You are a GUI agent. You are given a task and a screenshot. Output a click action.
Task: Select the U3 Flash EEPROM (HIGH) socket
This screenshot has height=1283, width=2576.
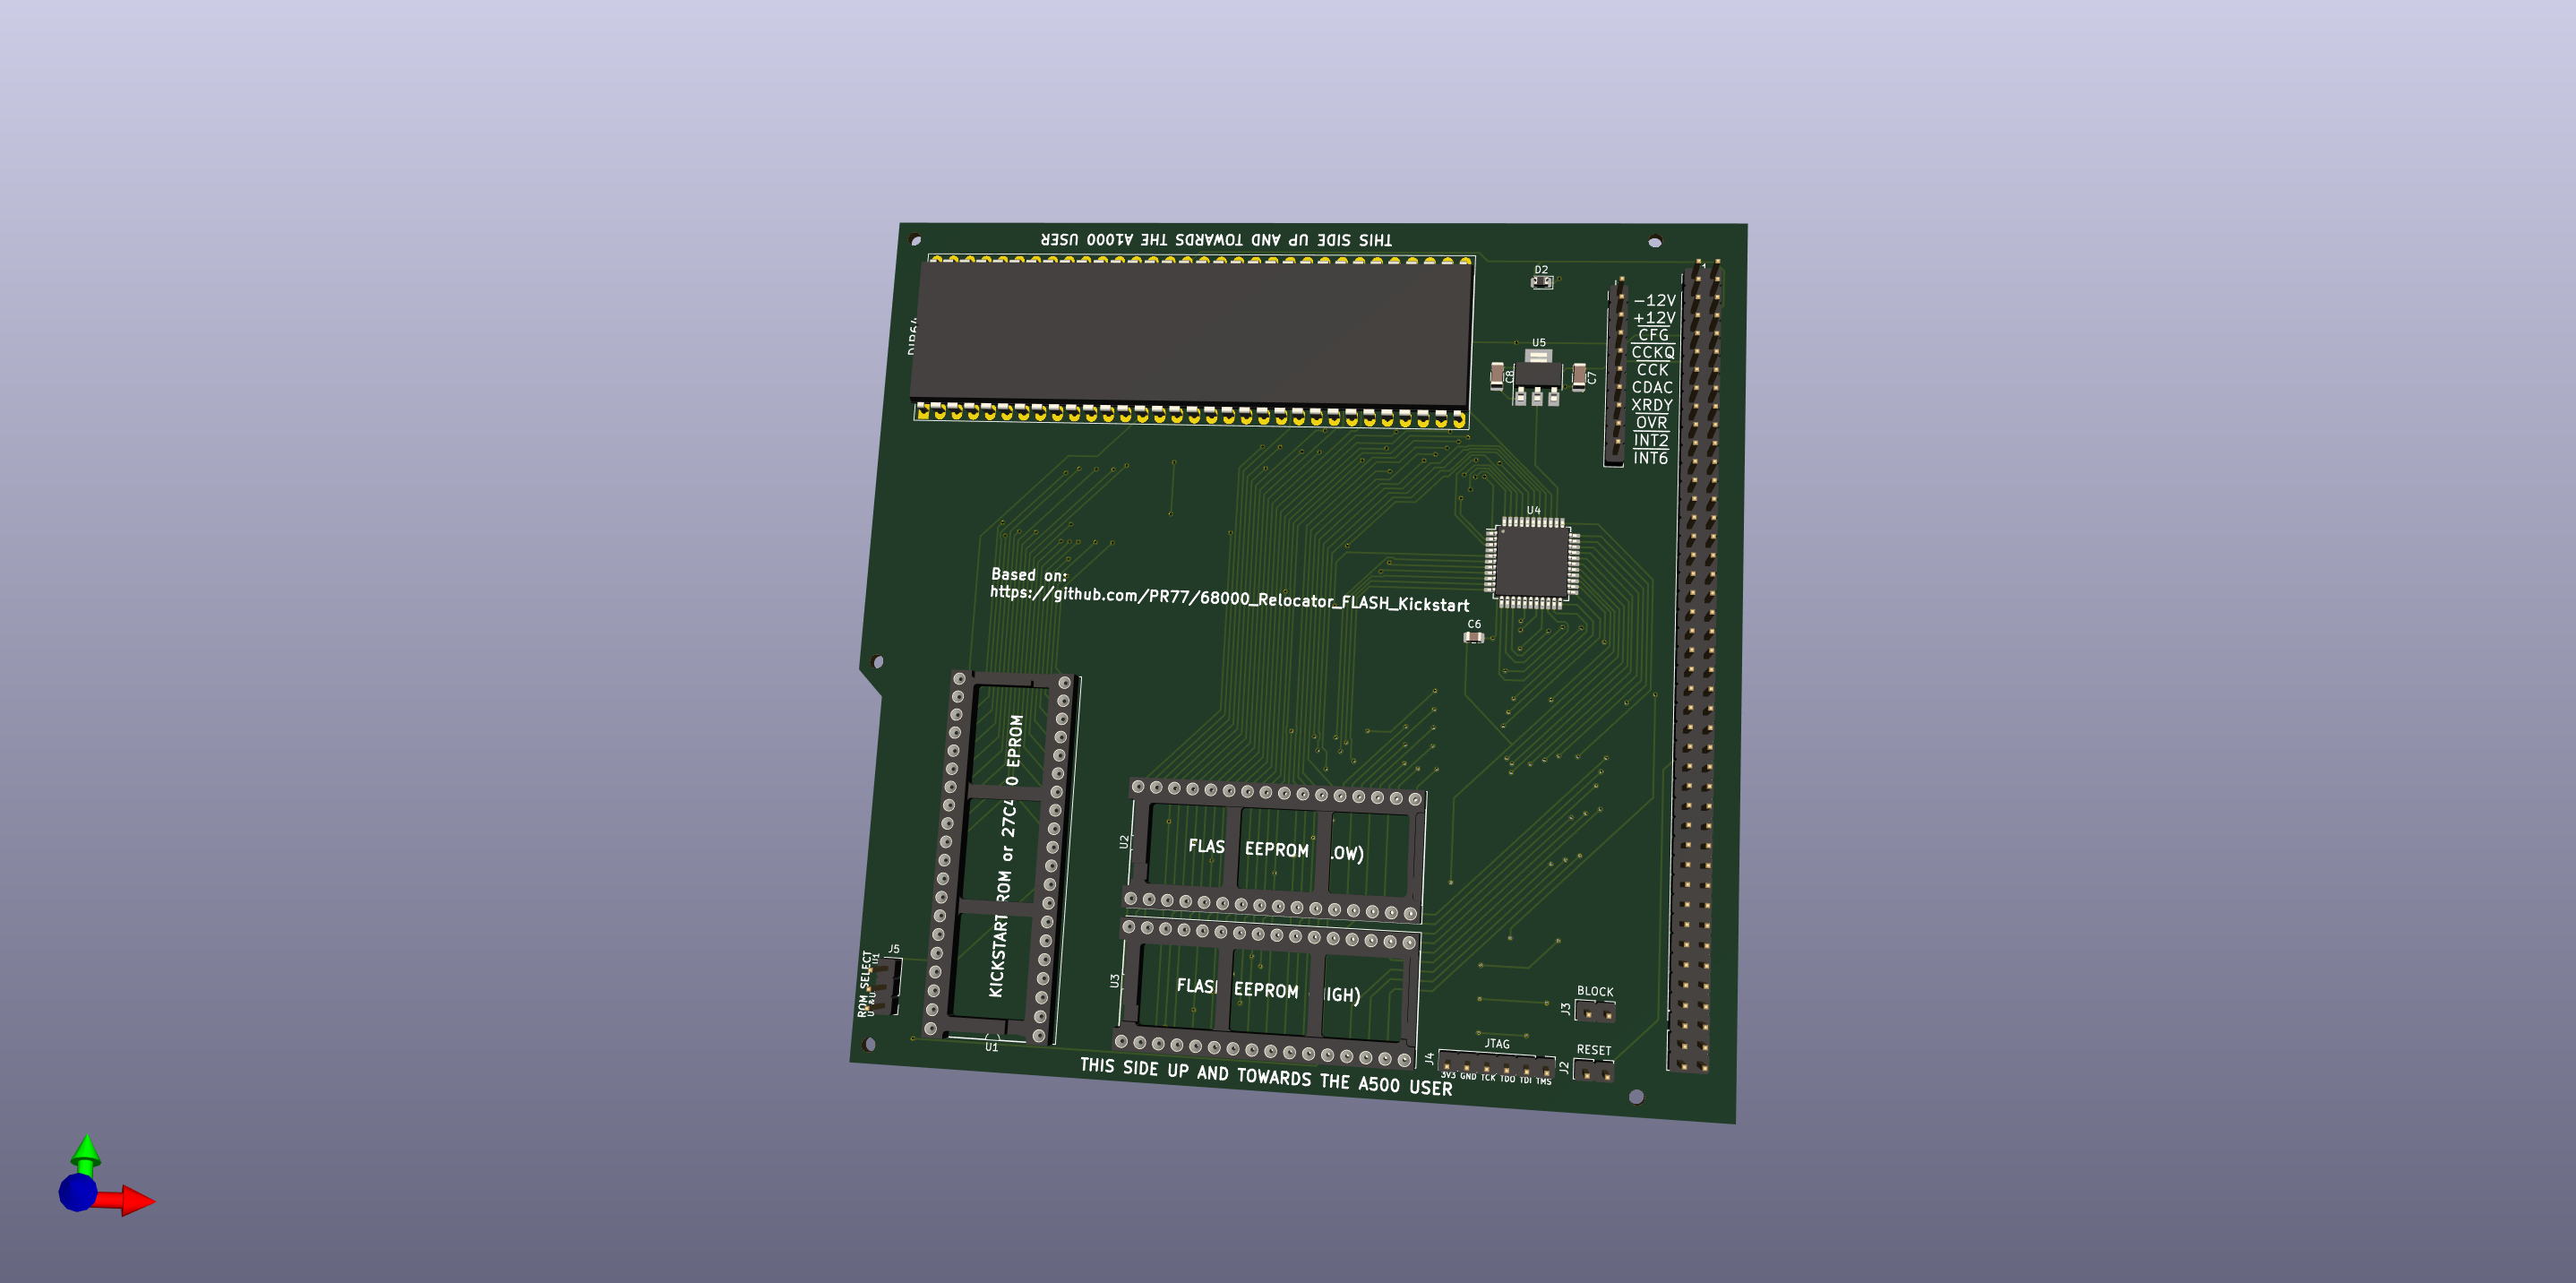pyautogui.click(x=1267, y=992)
